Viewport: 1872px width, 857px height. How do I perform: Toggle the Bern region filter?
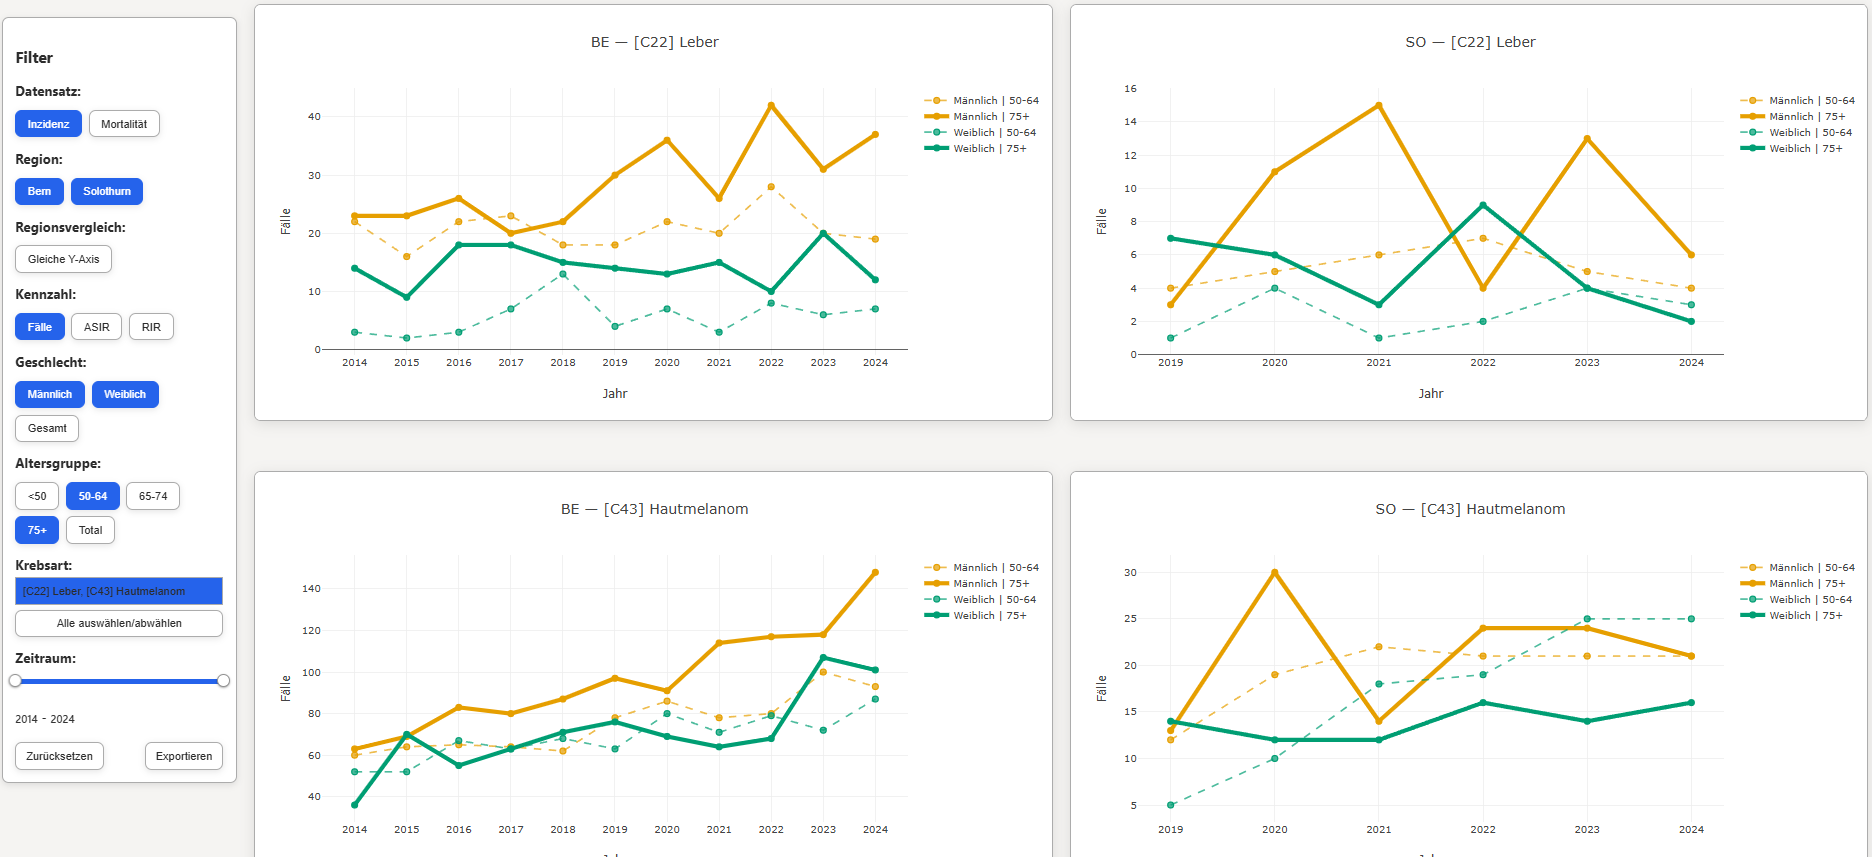coord(40,191)
